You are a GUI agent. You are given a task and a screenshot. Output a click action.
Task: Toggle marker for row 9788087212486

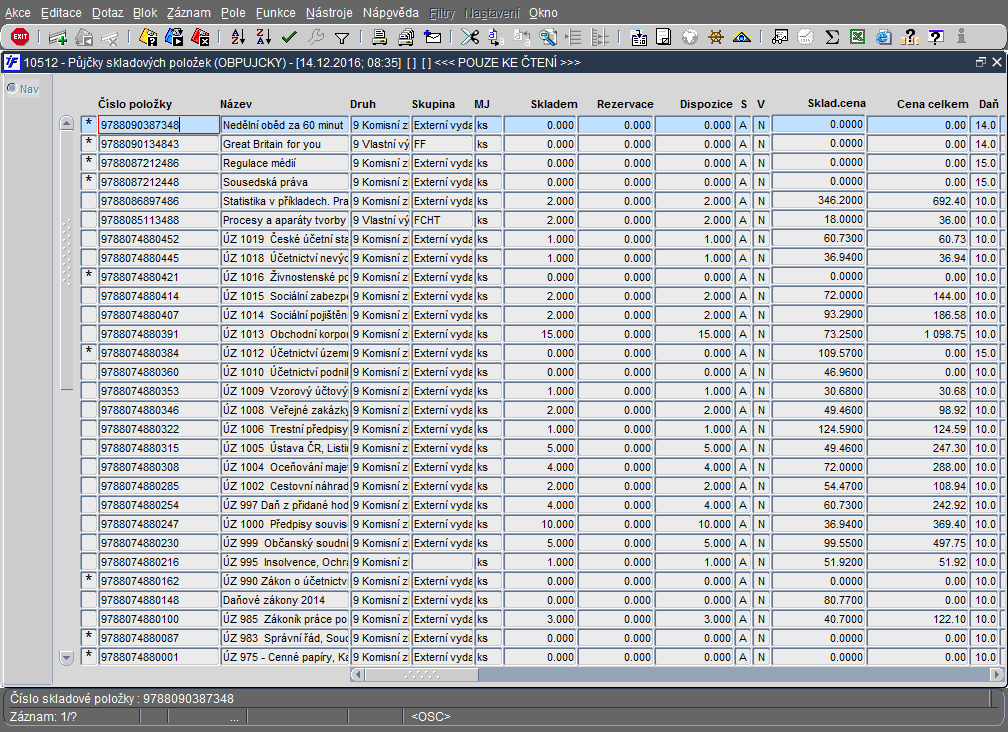point(89,163)
